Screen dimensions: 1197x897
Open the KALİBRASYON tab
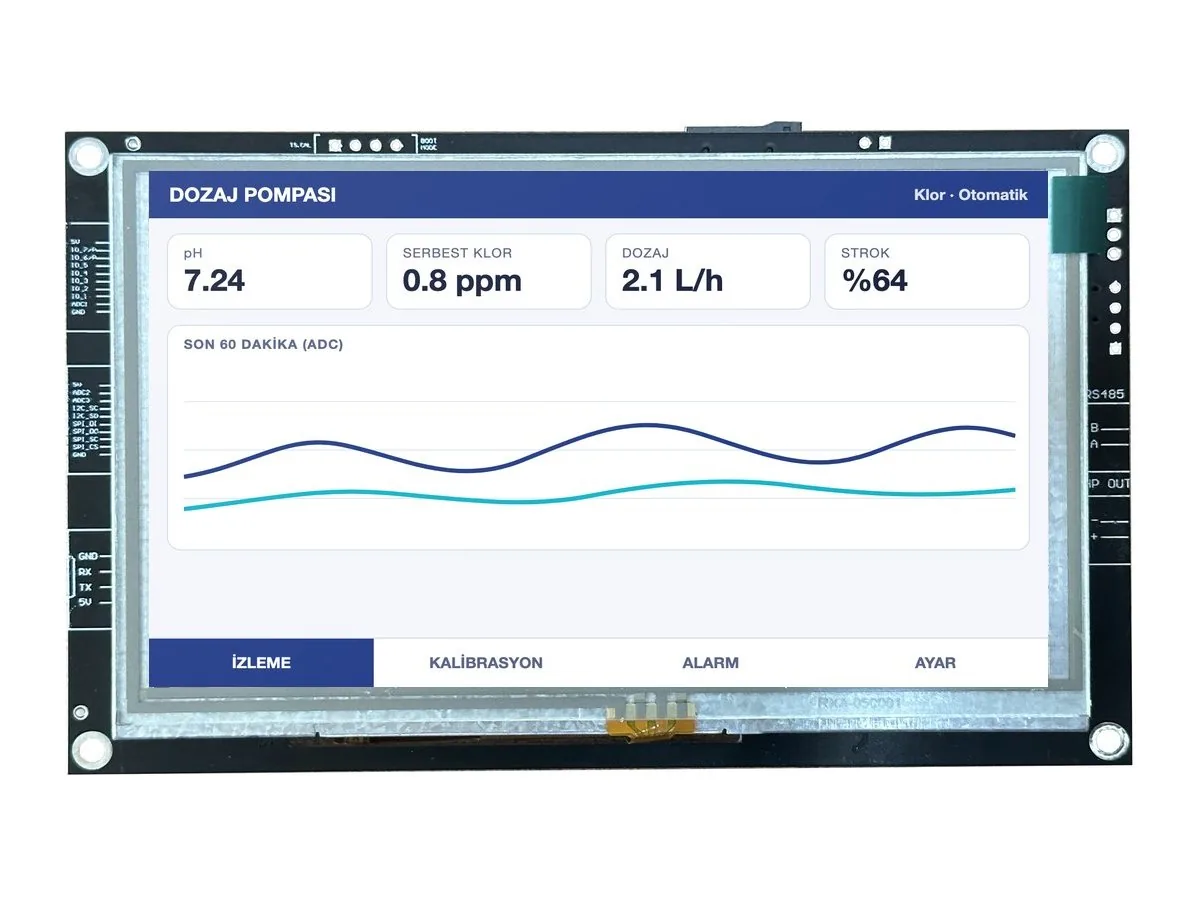click(486, 663)
